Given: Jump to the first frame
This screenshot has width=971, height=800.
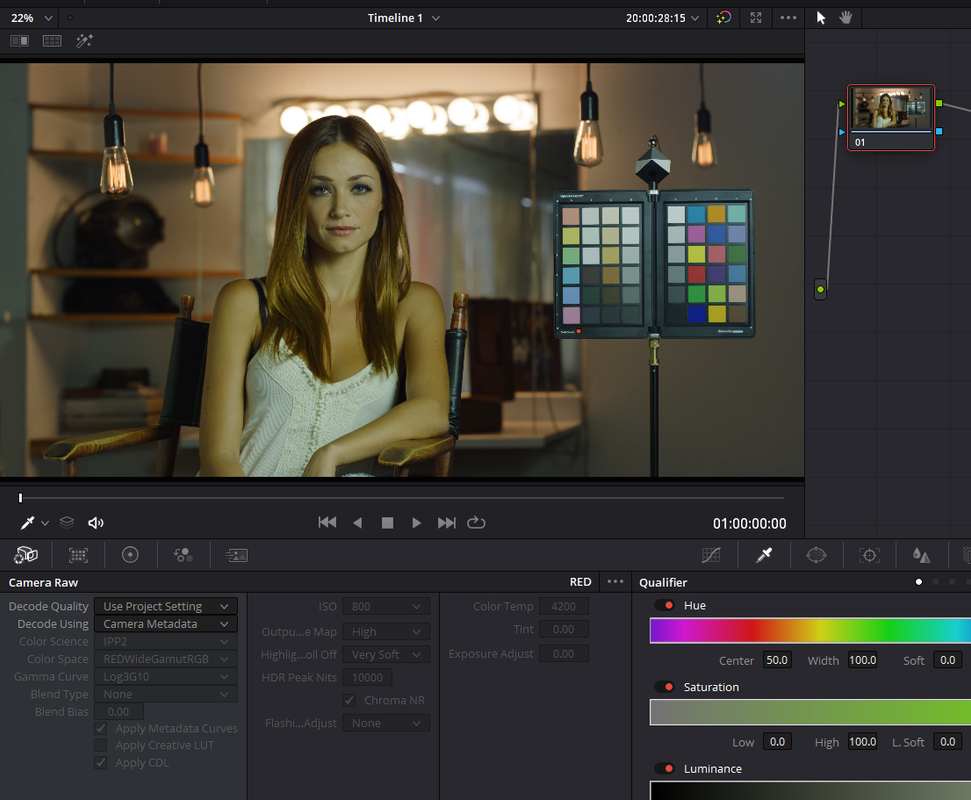Looking at the screenshot, I should coord(328,523).
